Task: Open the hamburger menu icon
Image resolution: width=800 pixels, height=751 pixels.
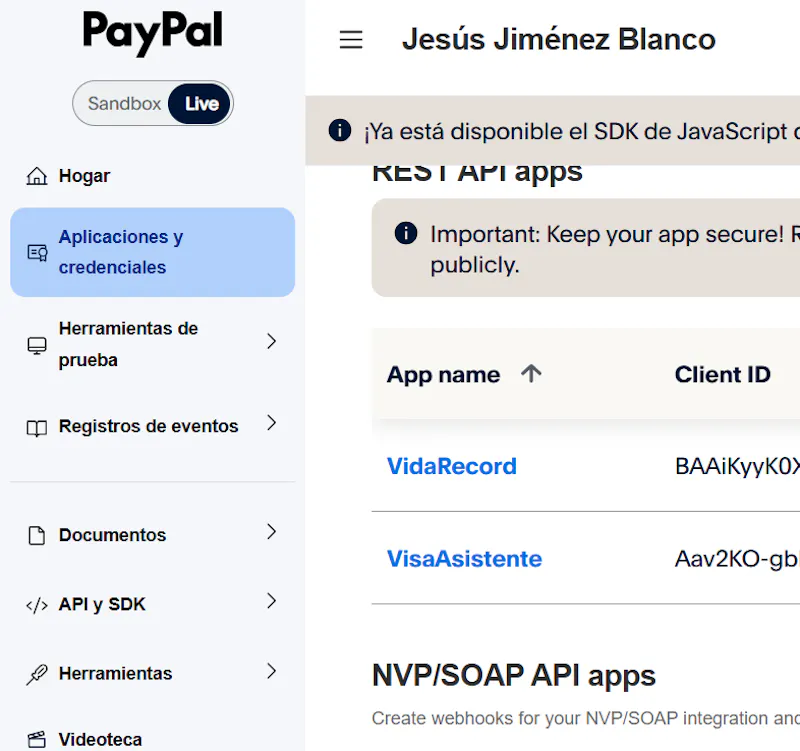Action: (x=351, y=40)
